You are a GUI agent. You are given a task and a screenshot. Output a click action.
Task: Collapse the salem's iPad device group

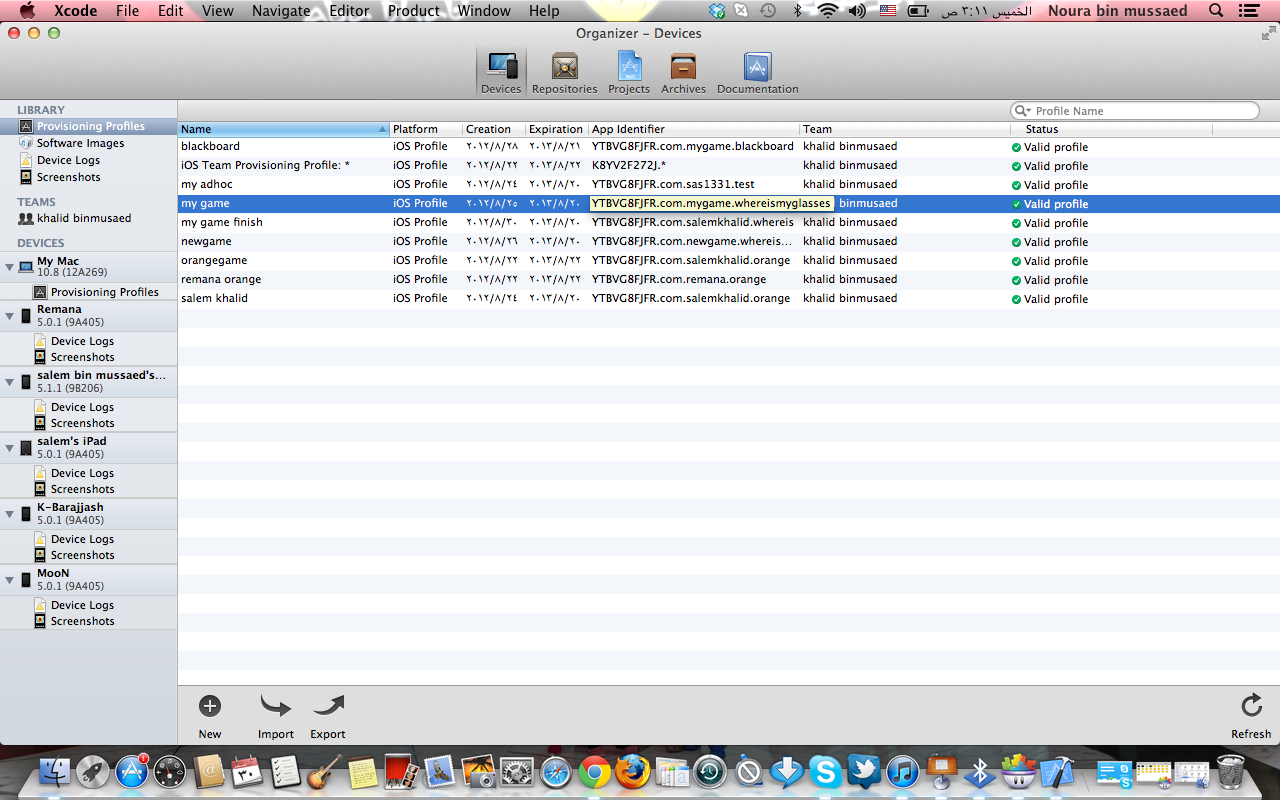tap(10, 447)
